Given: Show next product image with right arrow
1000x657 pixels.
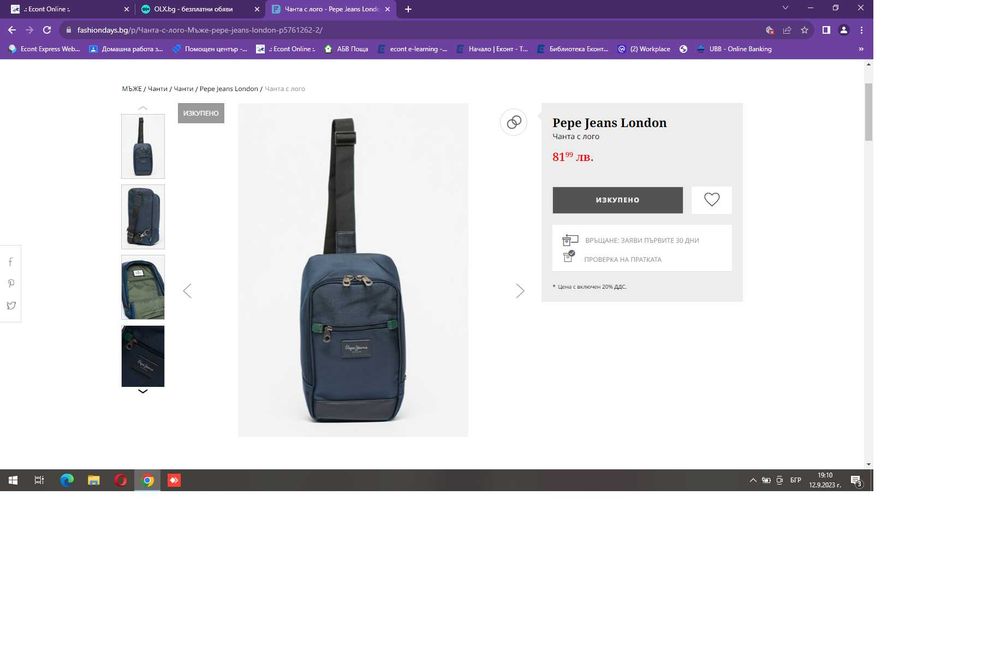Looking at the screenshot, I should (x=520, y=291).
